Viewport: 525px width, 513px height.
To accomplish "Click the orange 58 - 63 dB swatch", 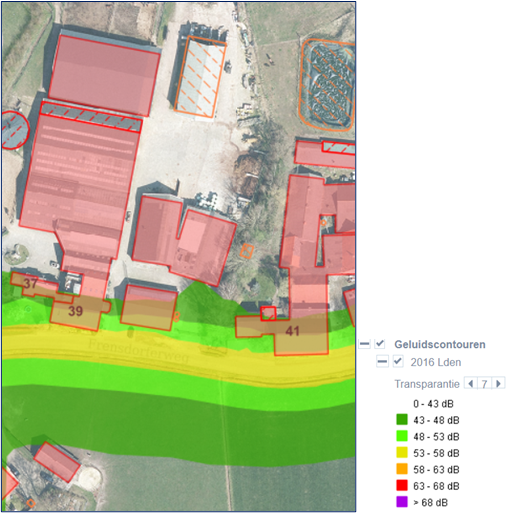I will [402, 469].
